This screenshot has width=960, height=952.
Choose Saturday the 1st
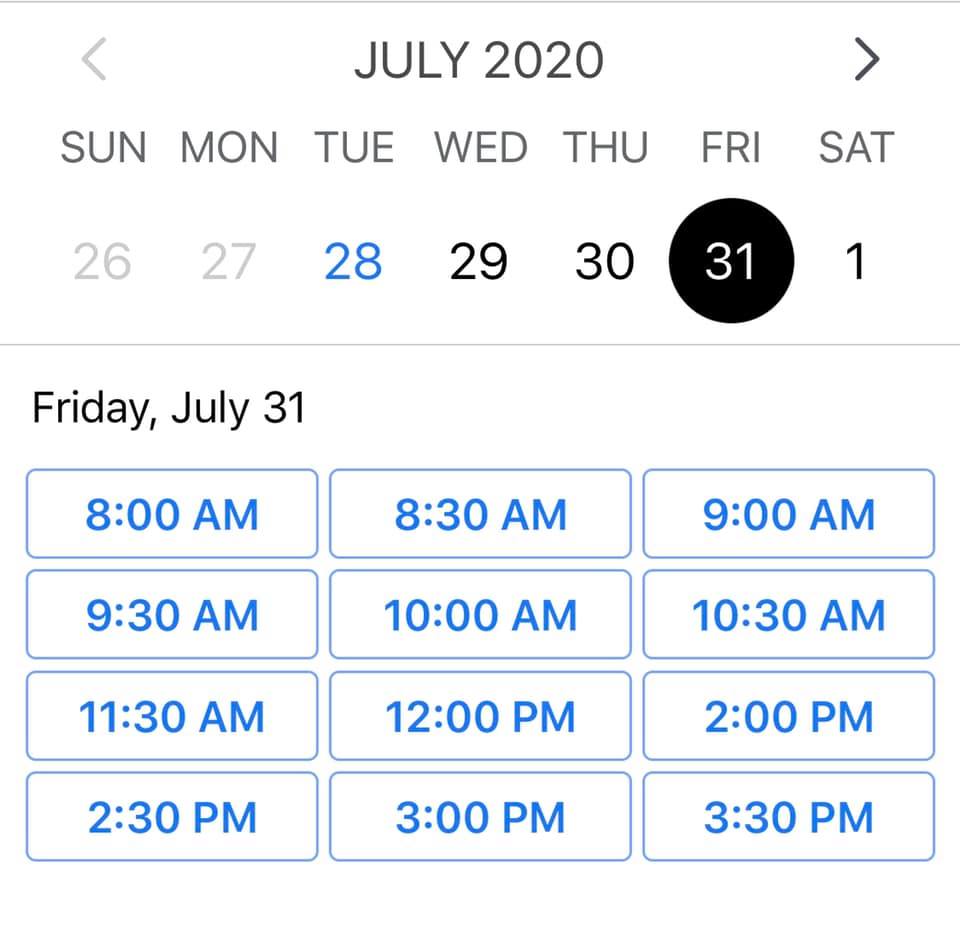pos(855,262)
